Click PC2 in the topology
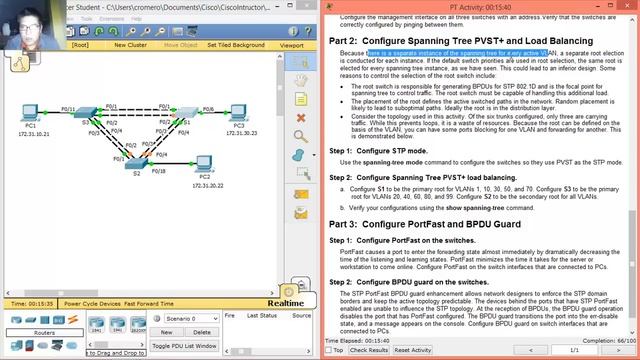This screenshot has width=640, height=360. pyautogui.click(x=204, y=164)
